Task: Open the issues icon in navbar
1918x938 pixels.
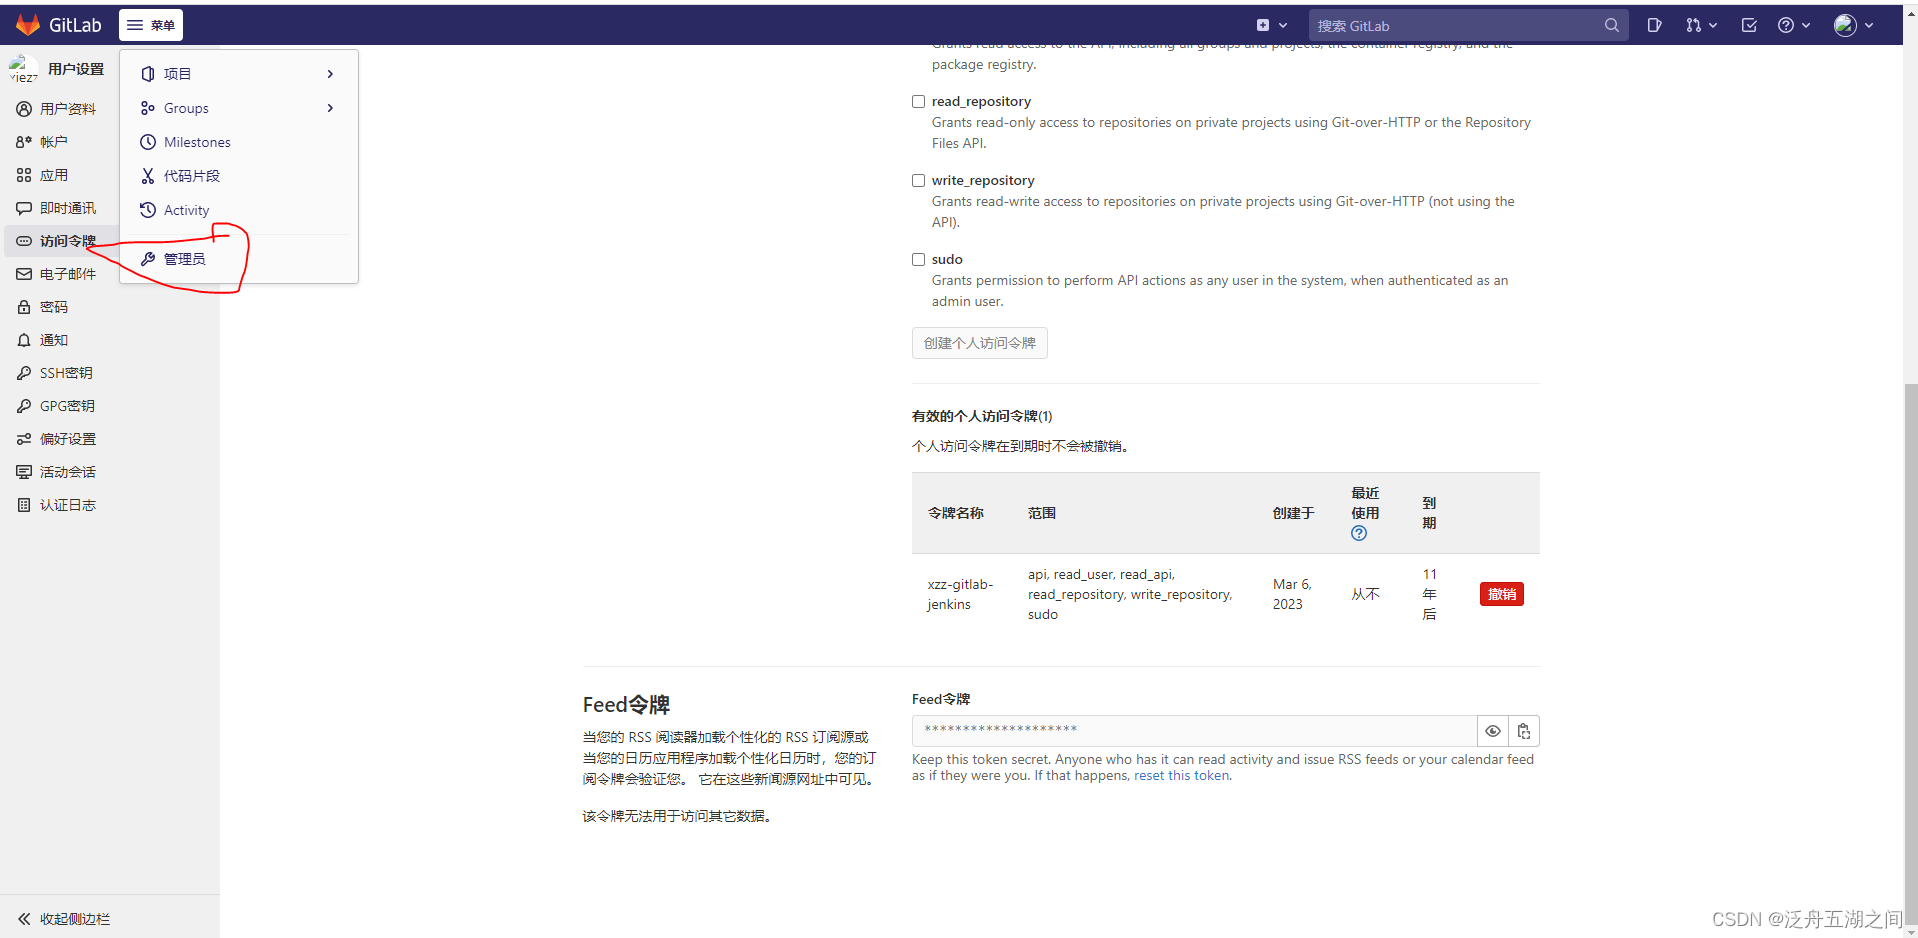Action: [x=1655, y=25]
